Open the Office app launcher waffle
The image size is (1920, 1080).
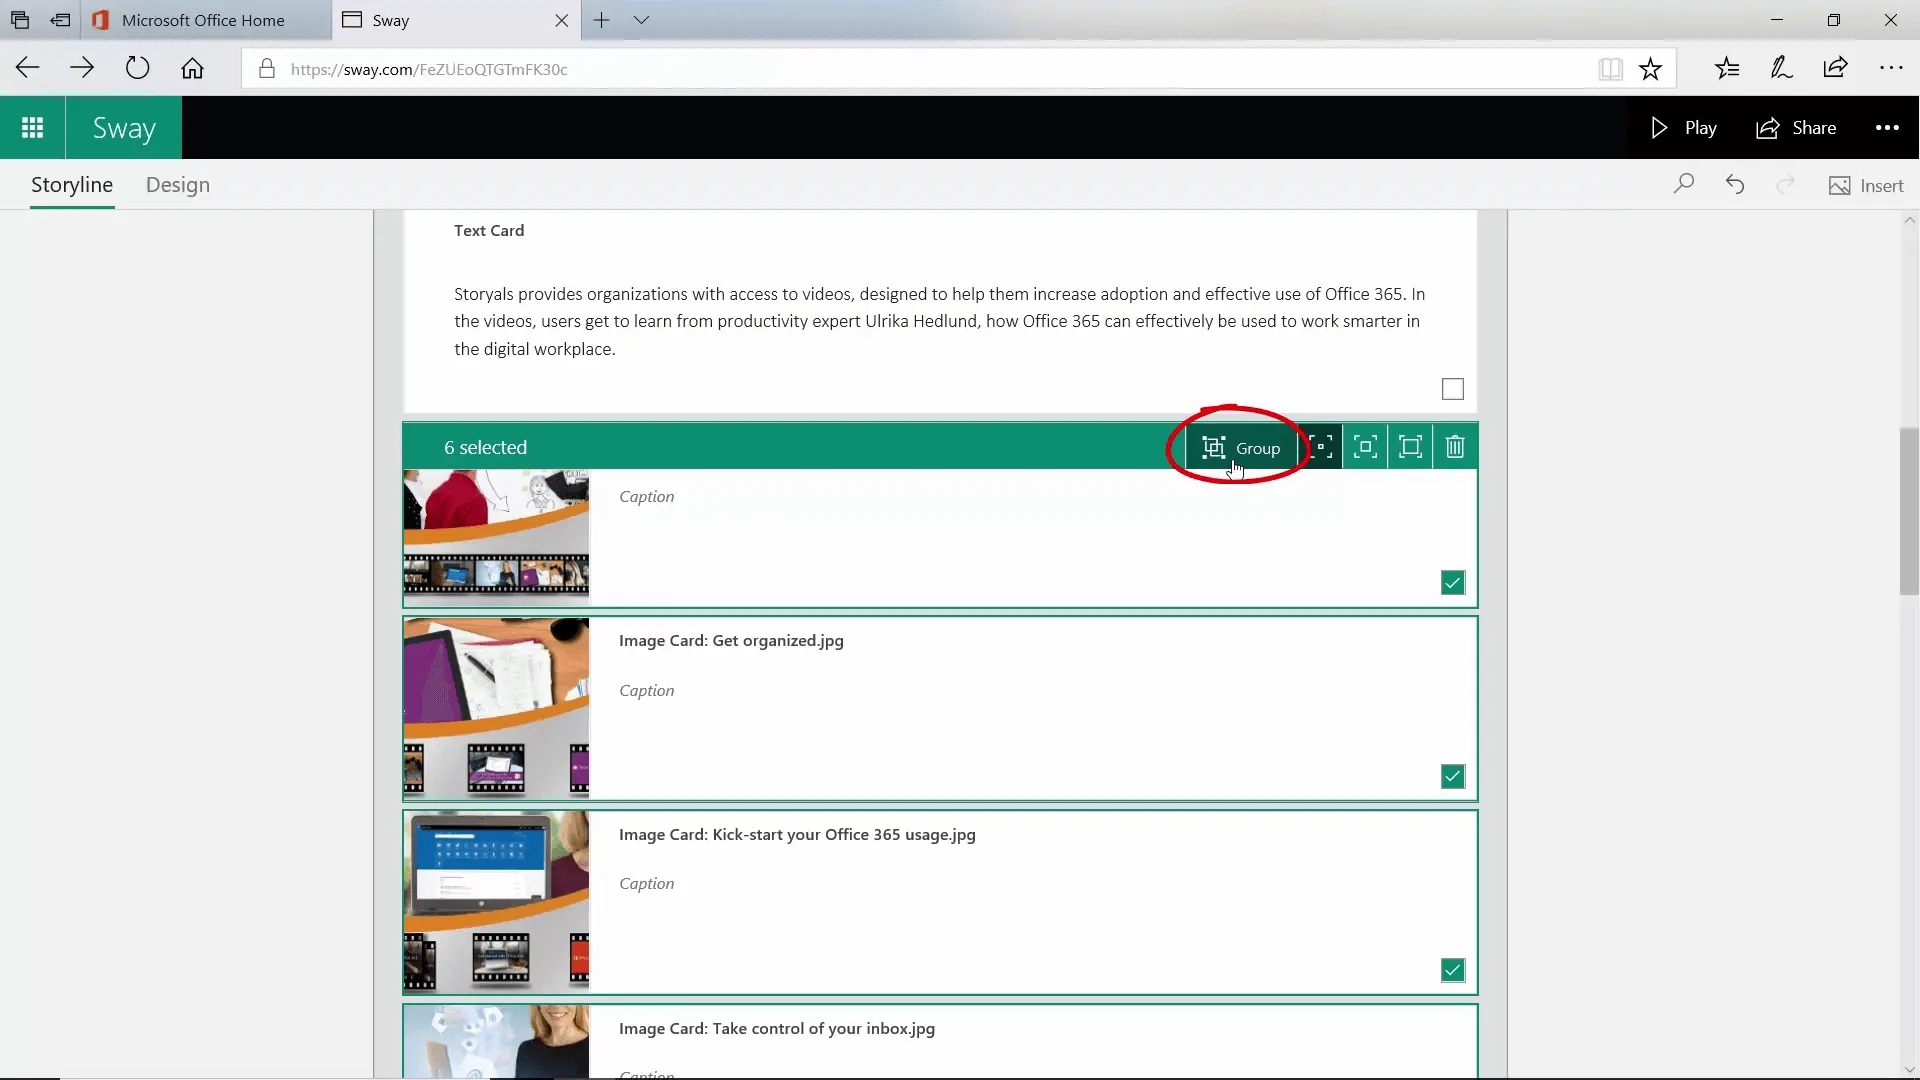coord(32,128)
